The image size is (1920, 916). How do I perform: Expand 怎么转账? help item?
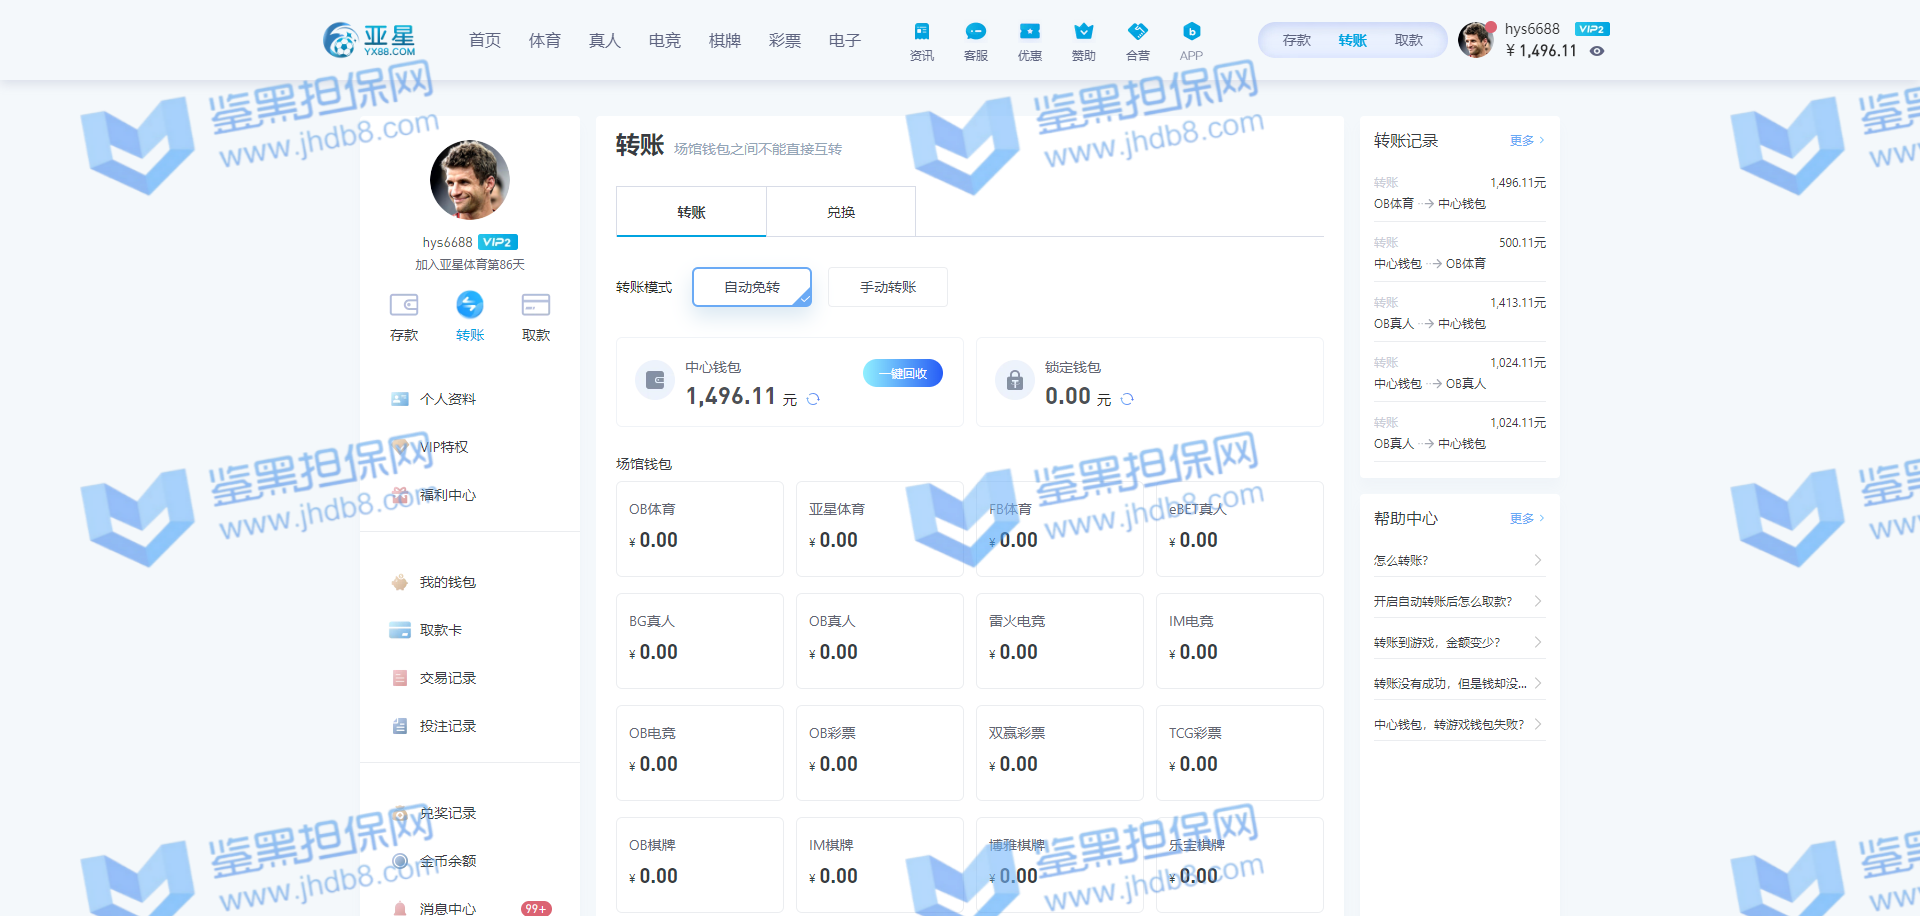click(1458, 560)
